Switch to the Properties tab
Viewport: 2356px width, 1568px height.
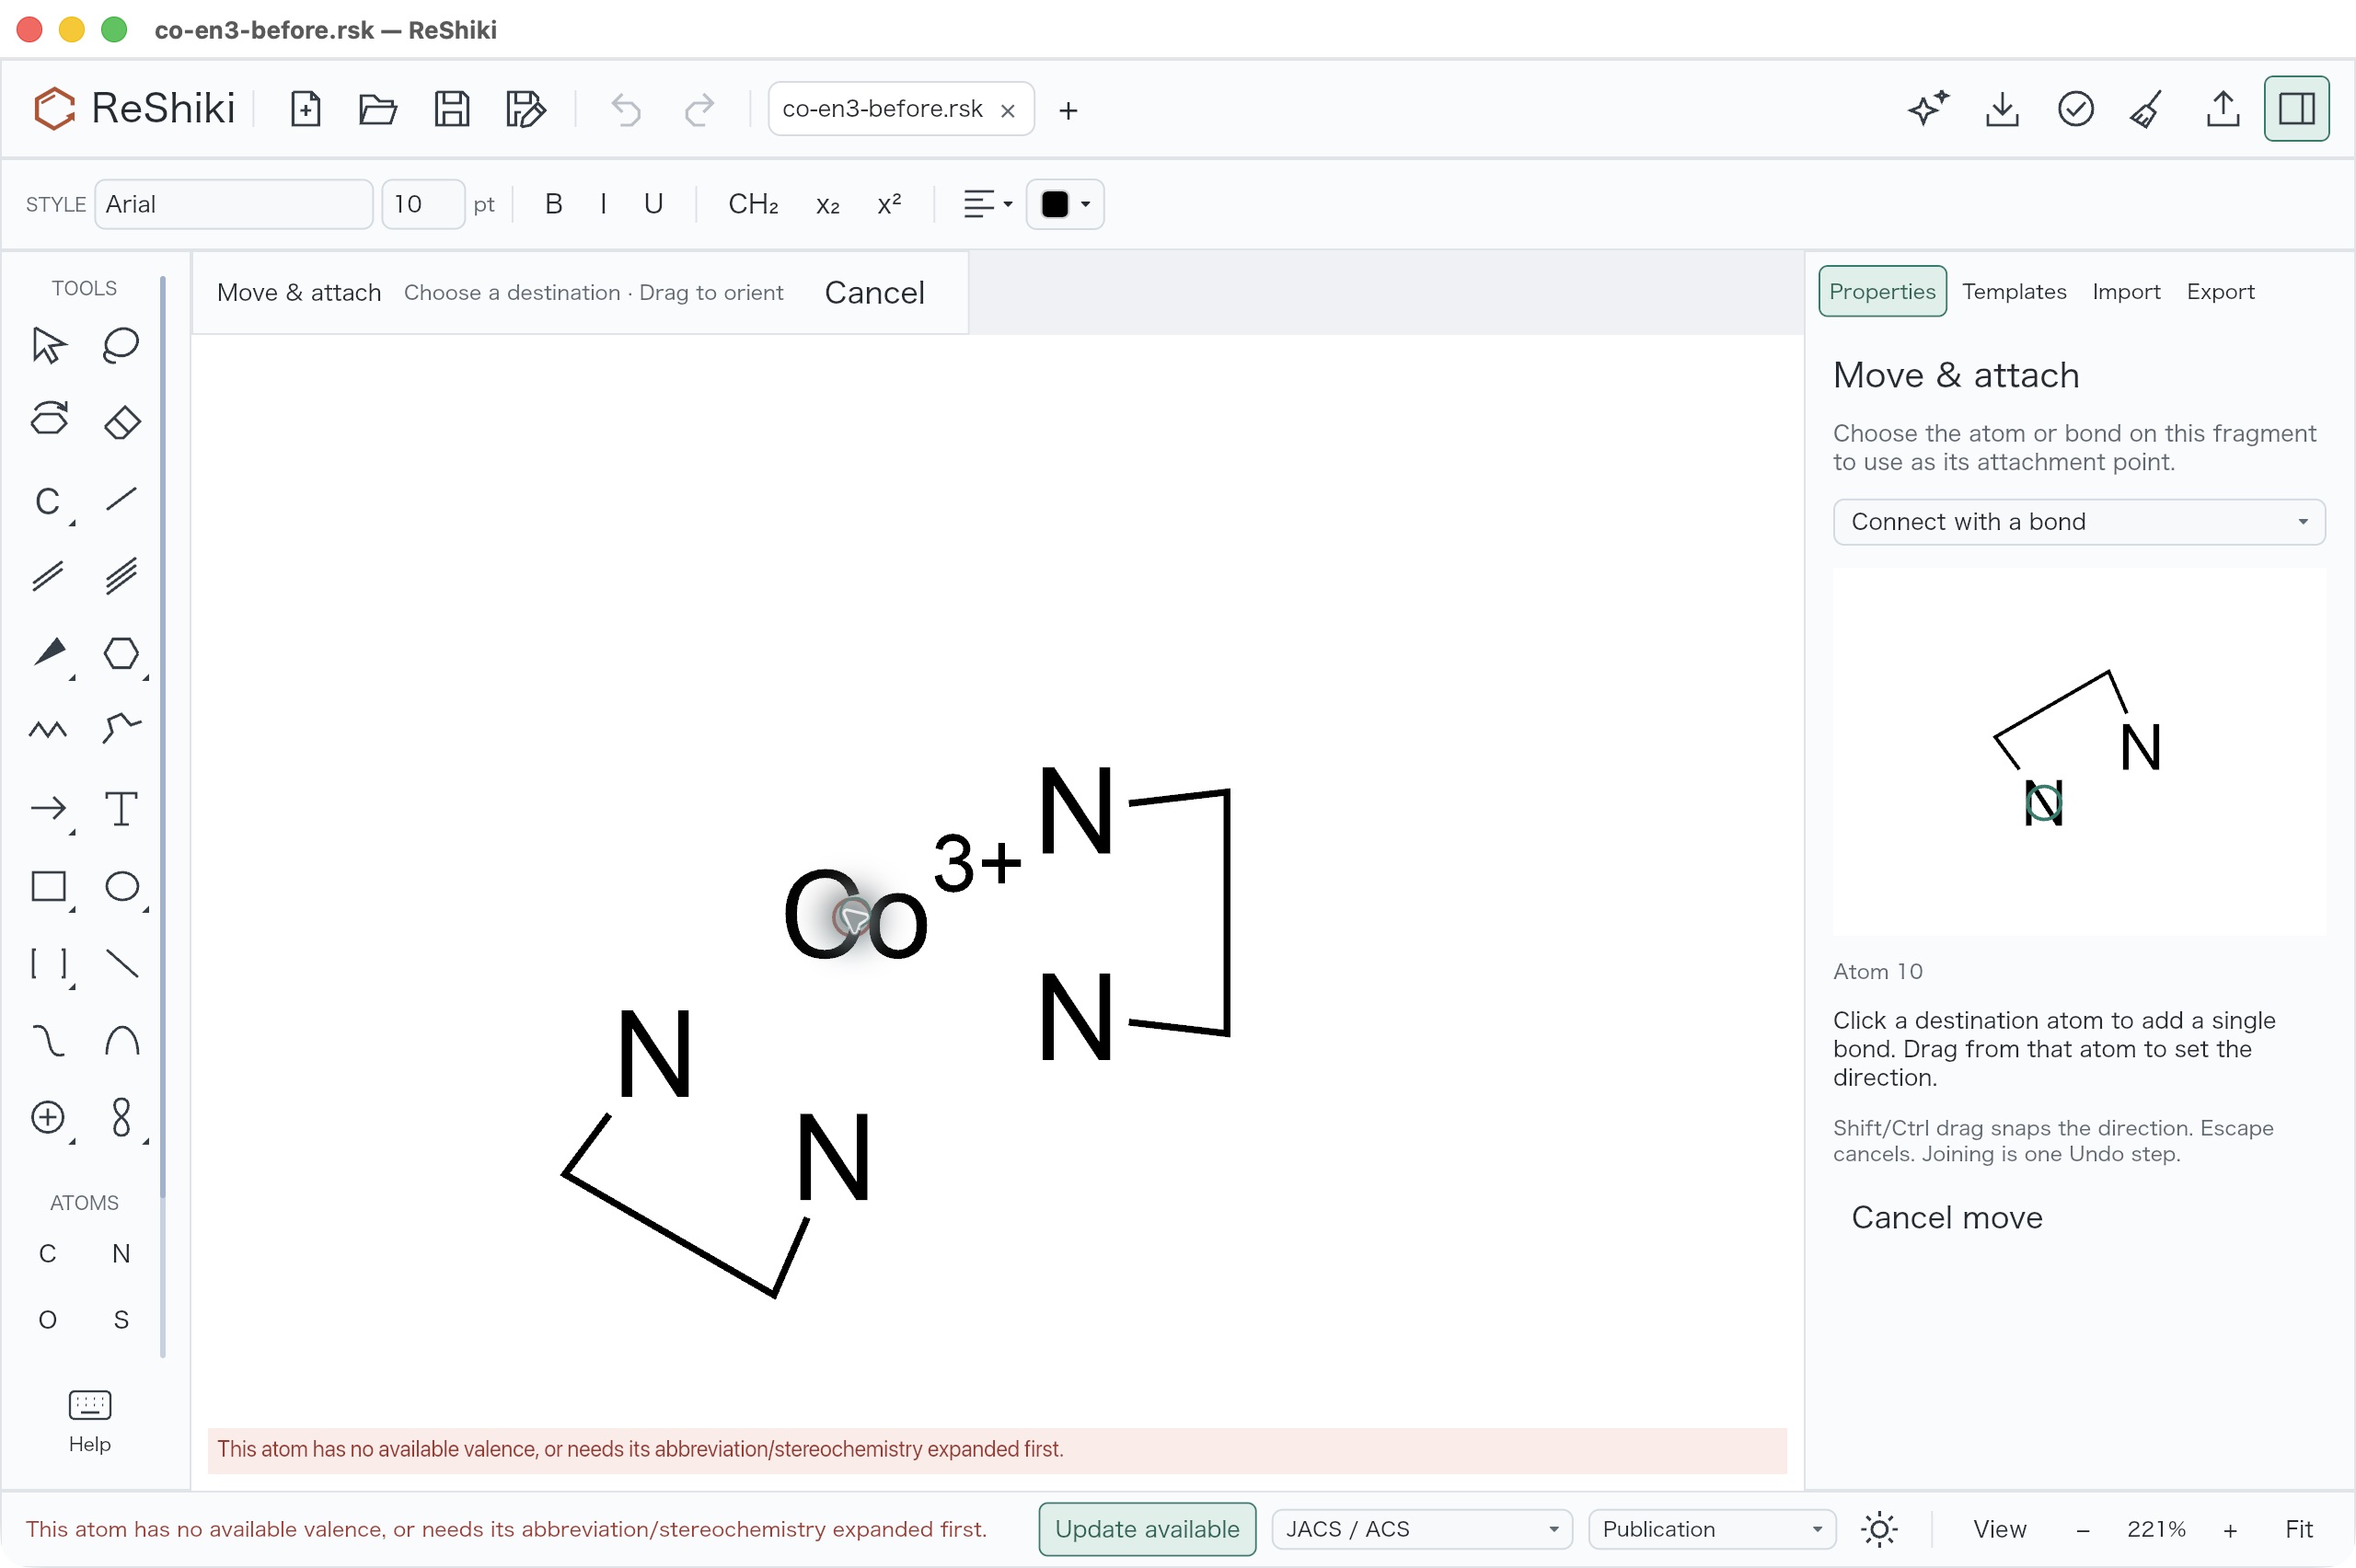pos(1882,291)
